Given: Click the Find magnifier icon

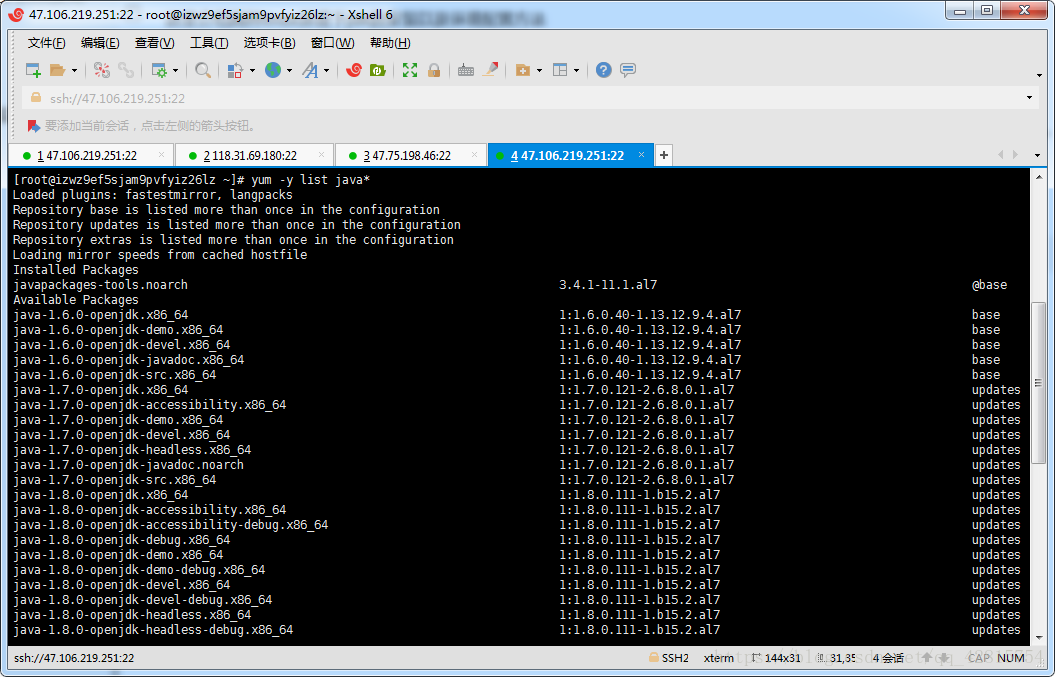Looking at the screenshot, I should point(203,70).
